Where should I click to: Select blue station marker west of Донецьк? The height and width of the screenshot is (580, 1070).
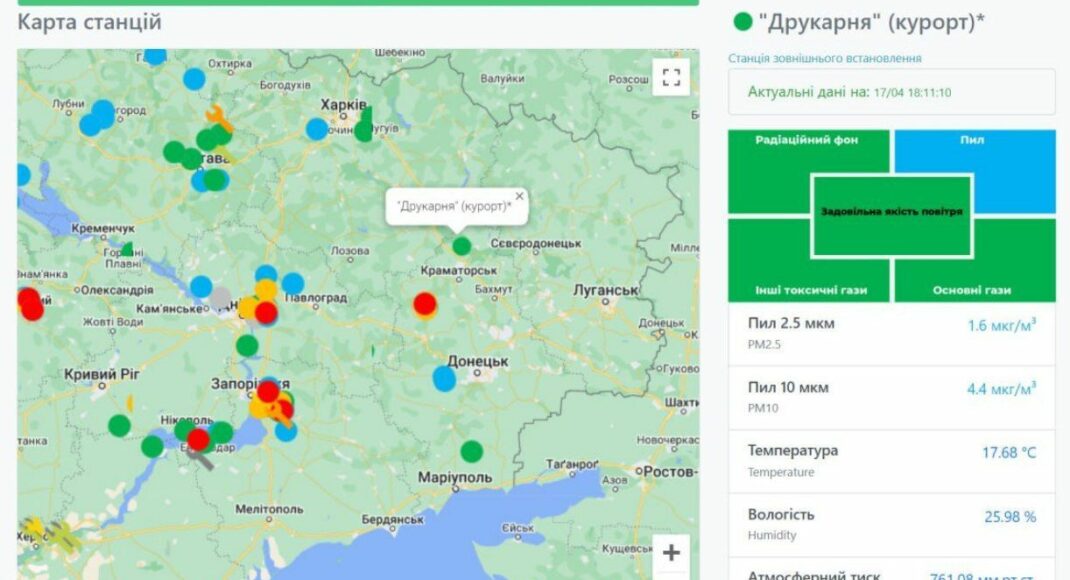[x=444, y=379]
